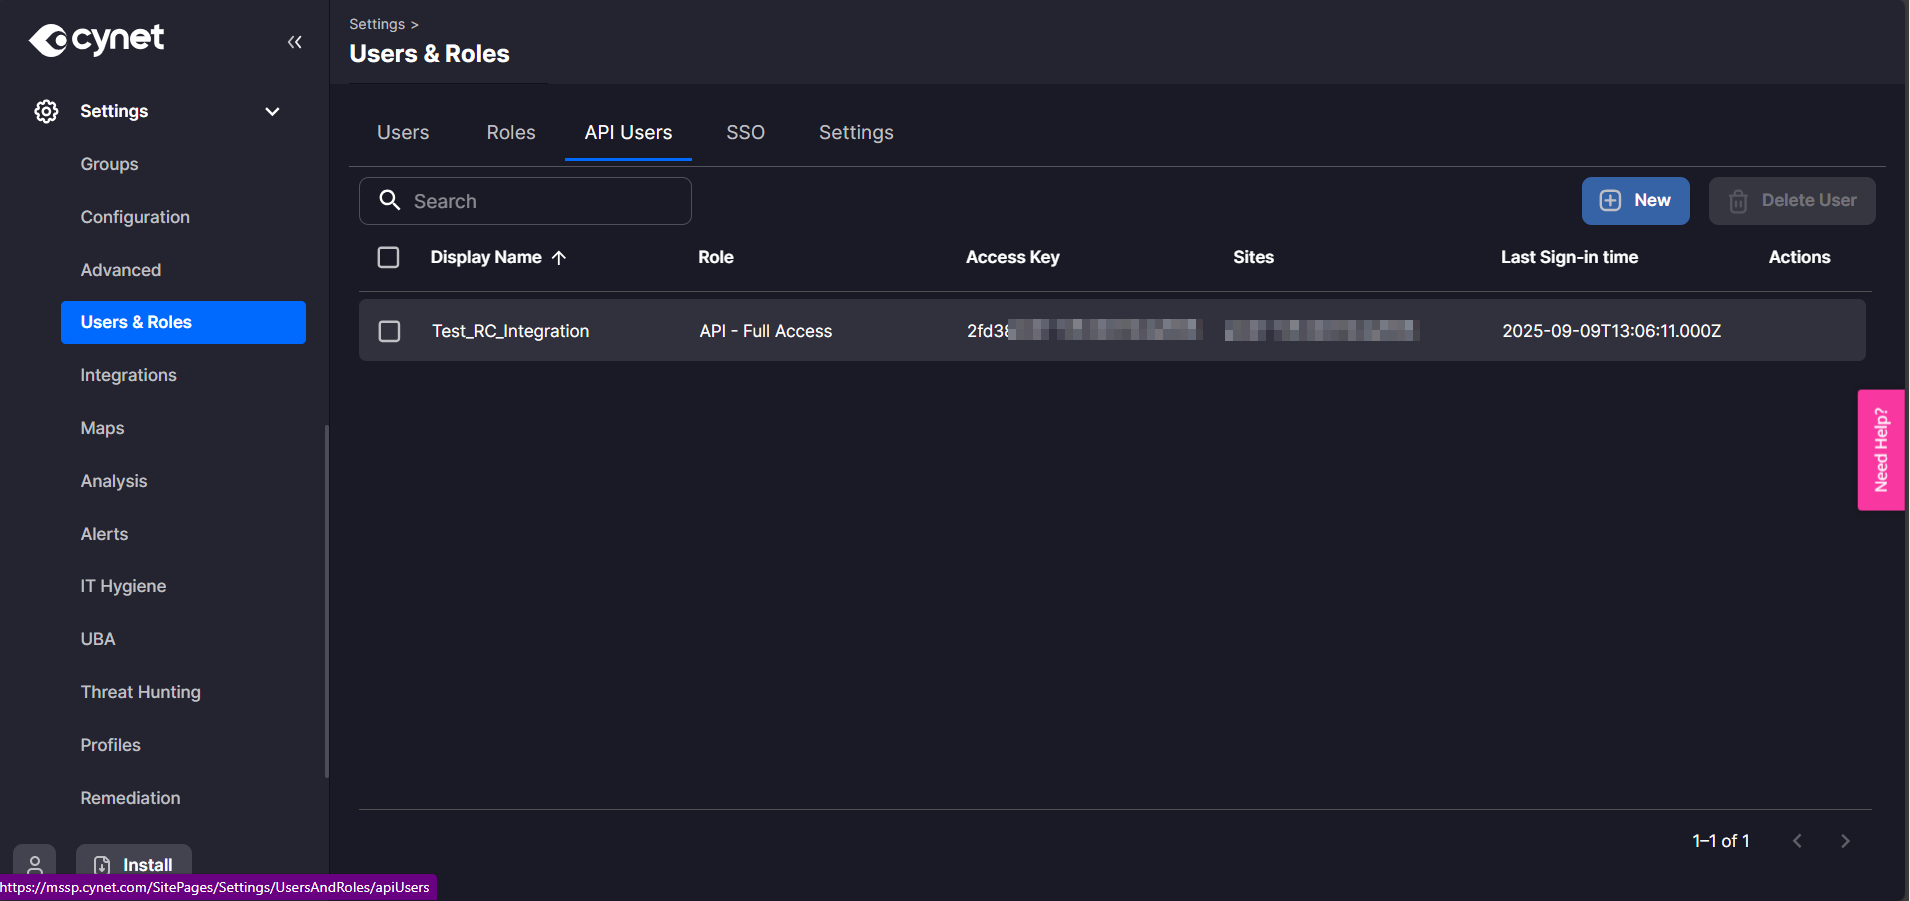Switch to the Users tab
Screen dimensions: 1910x901
click(x=402, y=132)
